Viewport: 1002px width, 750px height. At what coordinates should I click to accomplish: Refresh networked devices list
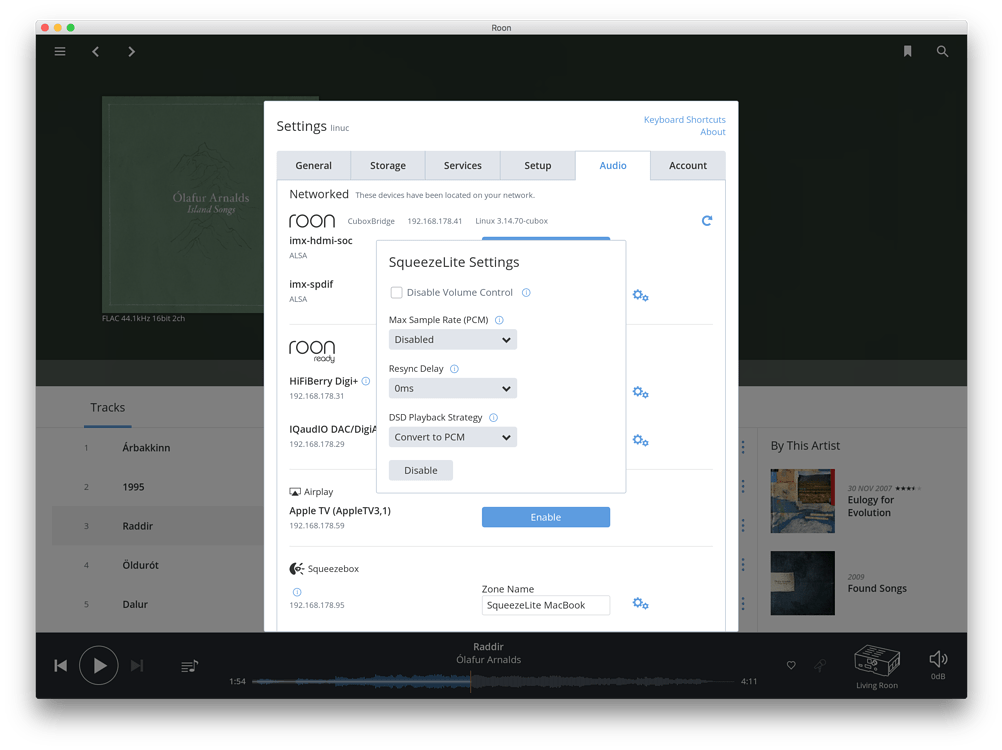tap(707, 220)
